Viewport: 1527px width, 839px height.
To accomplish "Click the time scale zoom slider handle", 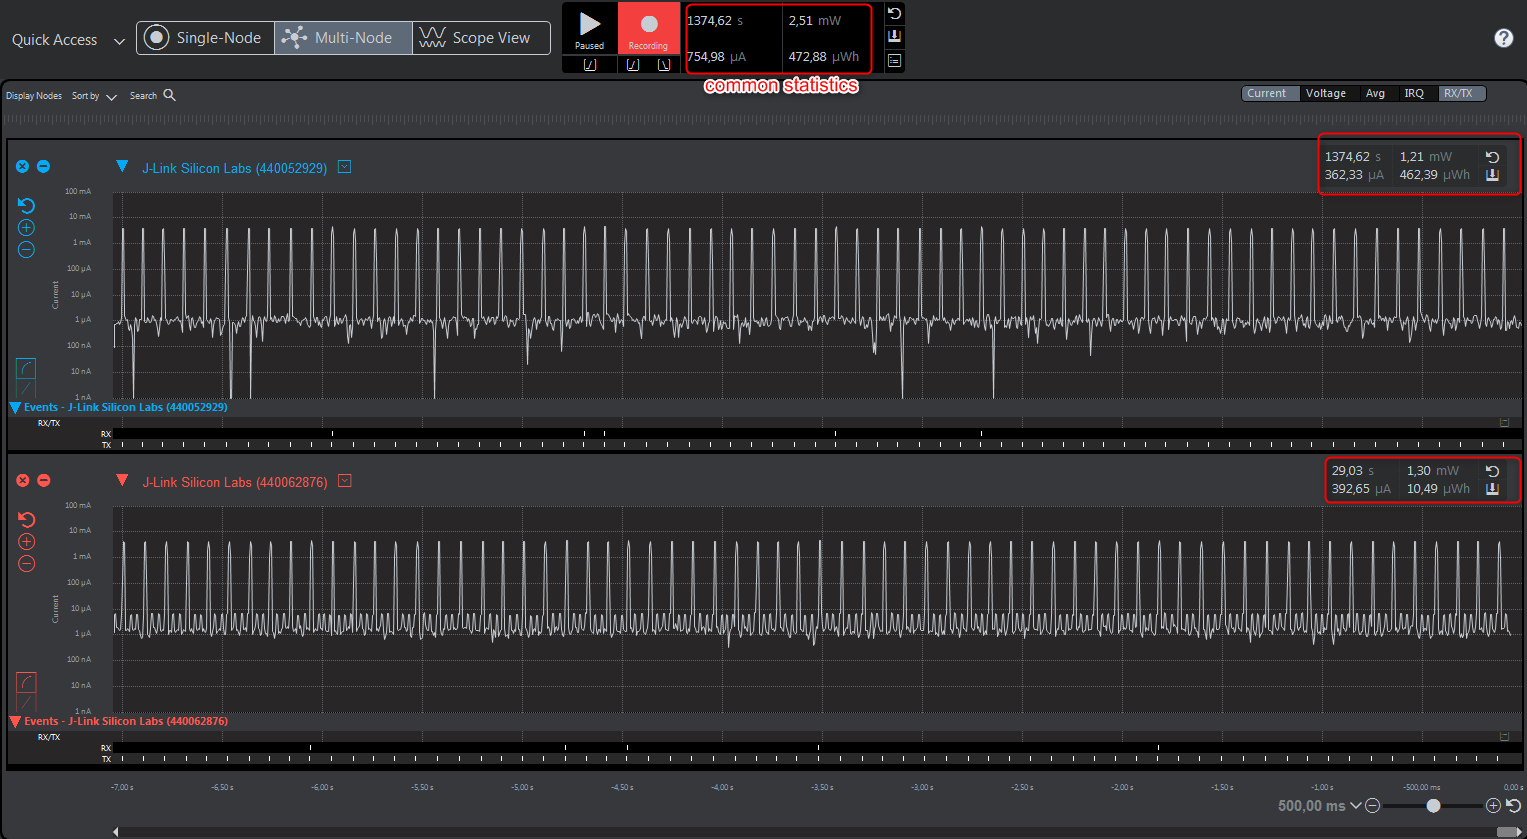I will (1433, 806).
